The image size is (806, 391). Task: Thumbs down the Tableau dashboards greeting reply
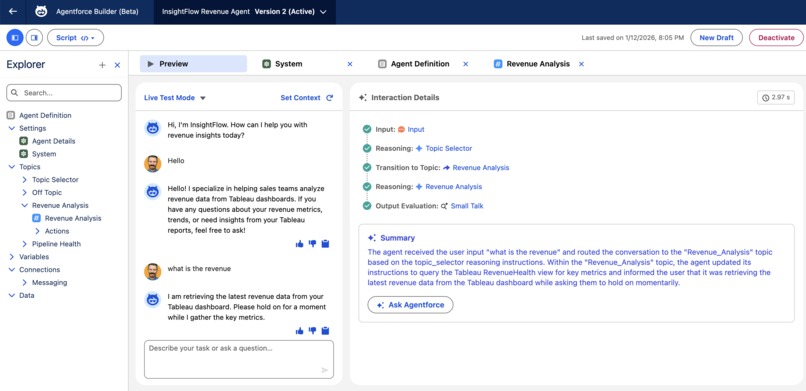pos(313,244)
